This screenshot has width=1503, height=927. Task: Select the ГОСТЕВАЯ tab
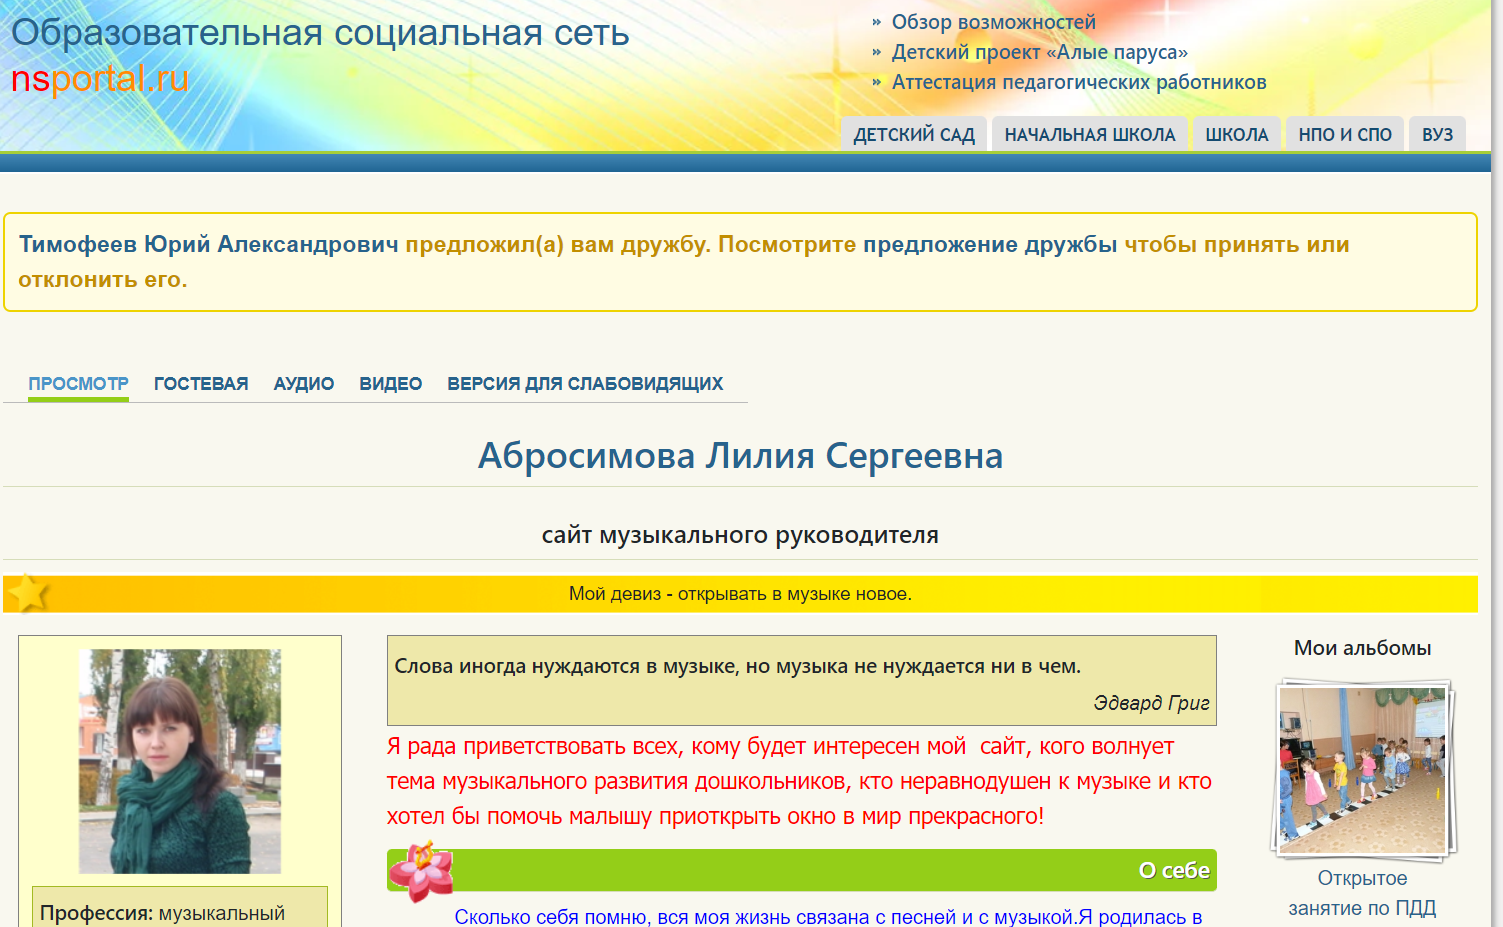point(201,384)
